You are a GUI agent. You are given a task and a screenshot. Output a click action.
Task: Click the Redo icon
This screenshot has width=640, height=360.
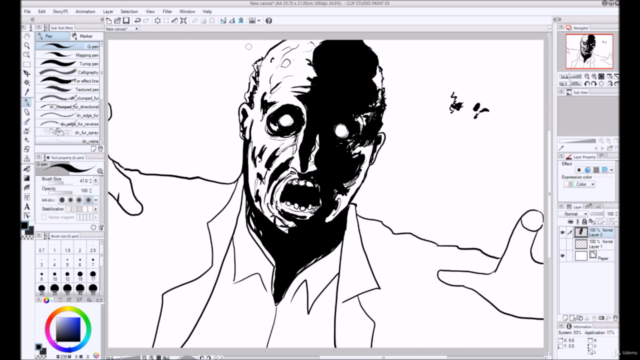click(x=147, y=21)
